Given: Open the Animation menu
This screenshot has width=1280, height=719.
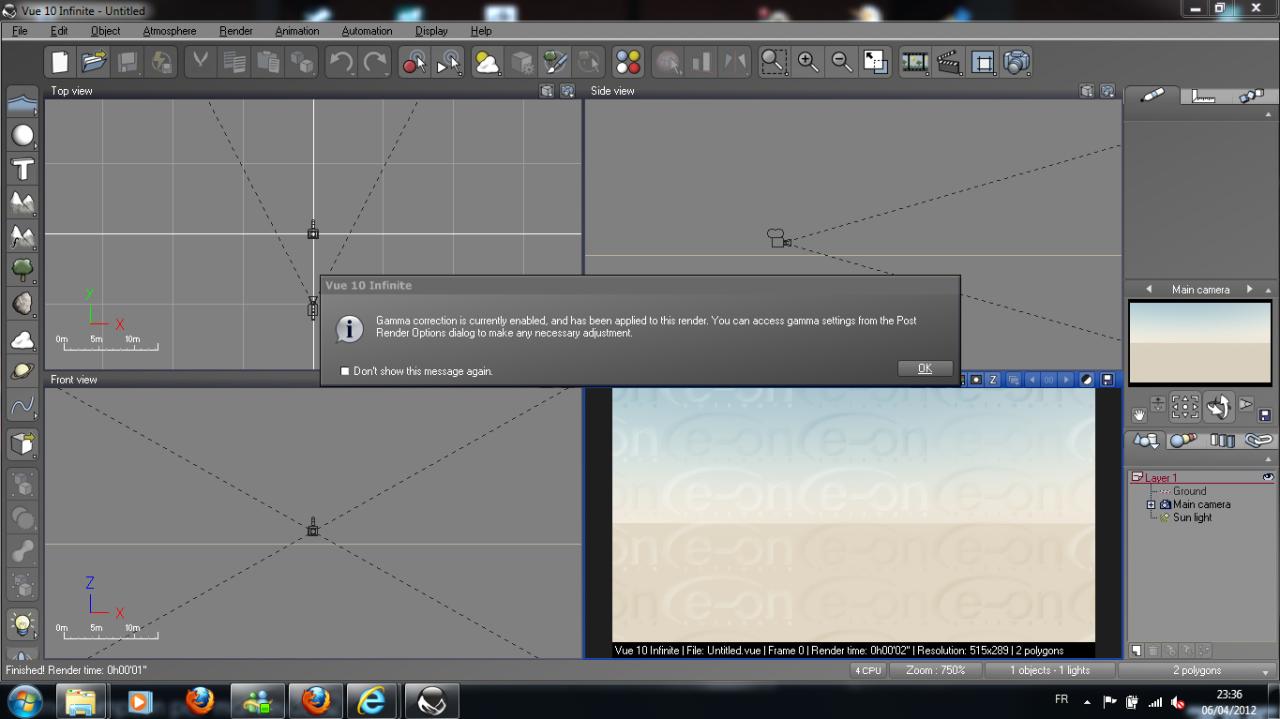Looking at the screenshot, I should point(297,31).
